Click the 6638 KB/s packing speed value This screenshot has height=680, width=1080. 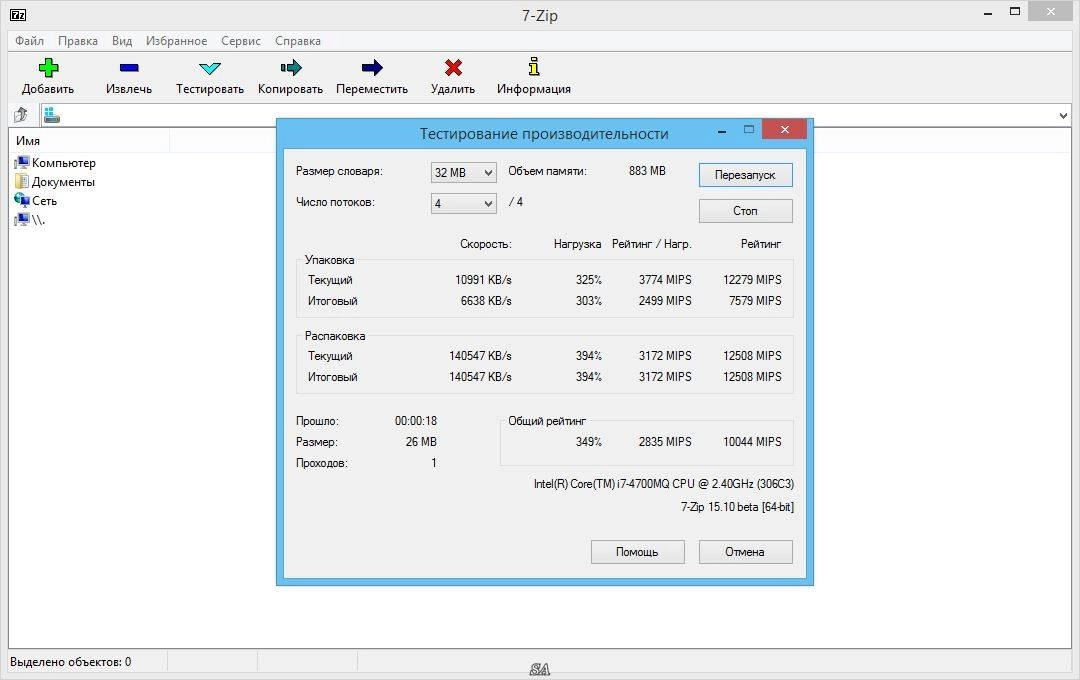click(486, 300)
